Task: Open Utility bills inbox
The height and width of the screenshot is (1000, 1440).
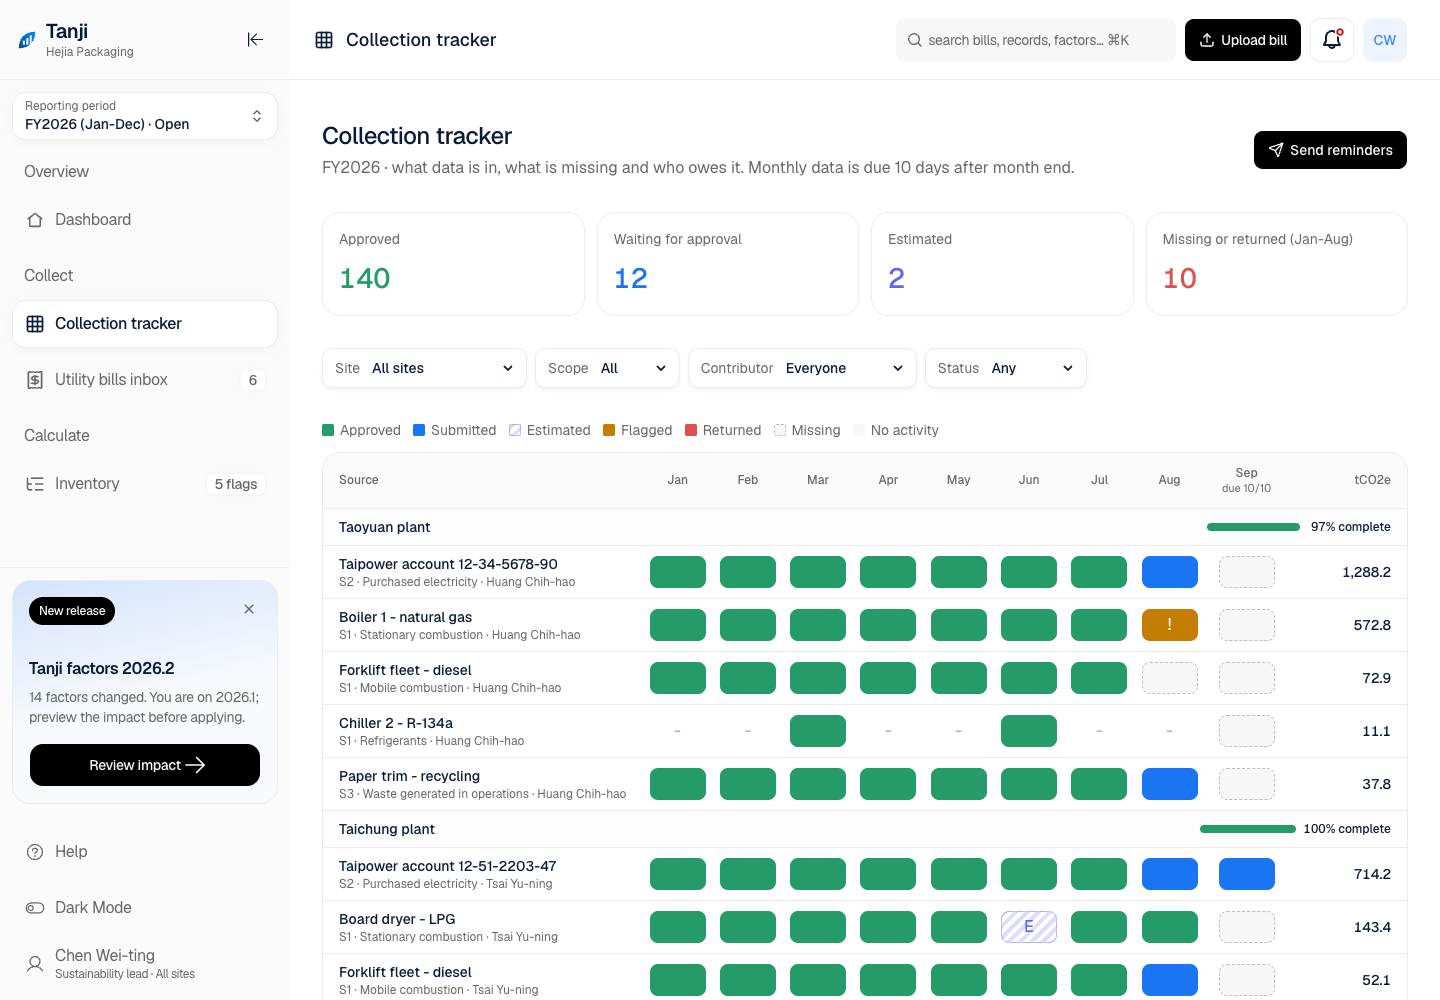Action: coord(145,380)
